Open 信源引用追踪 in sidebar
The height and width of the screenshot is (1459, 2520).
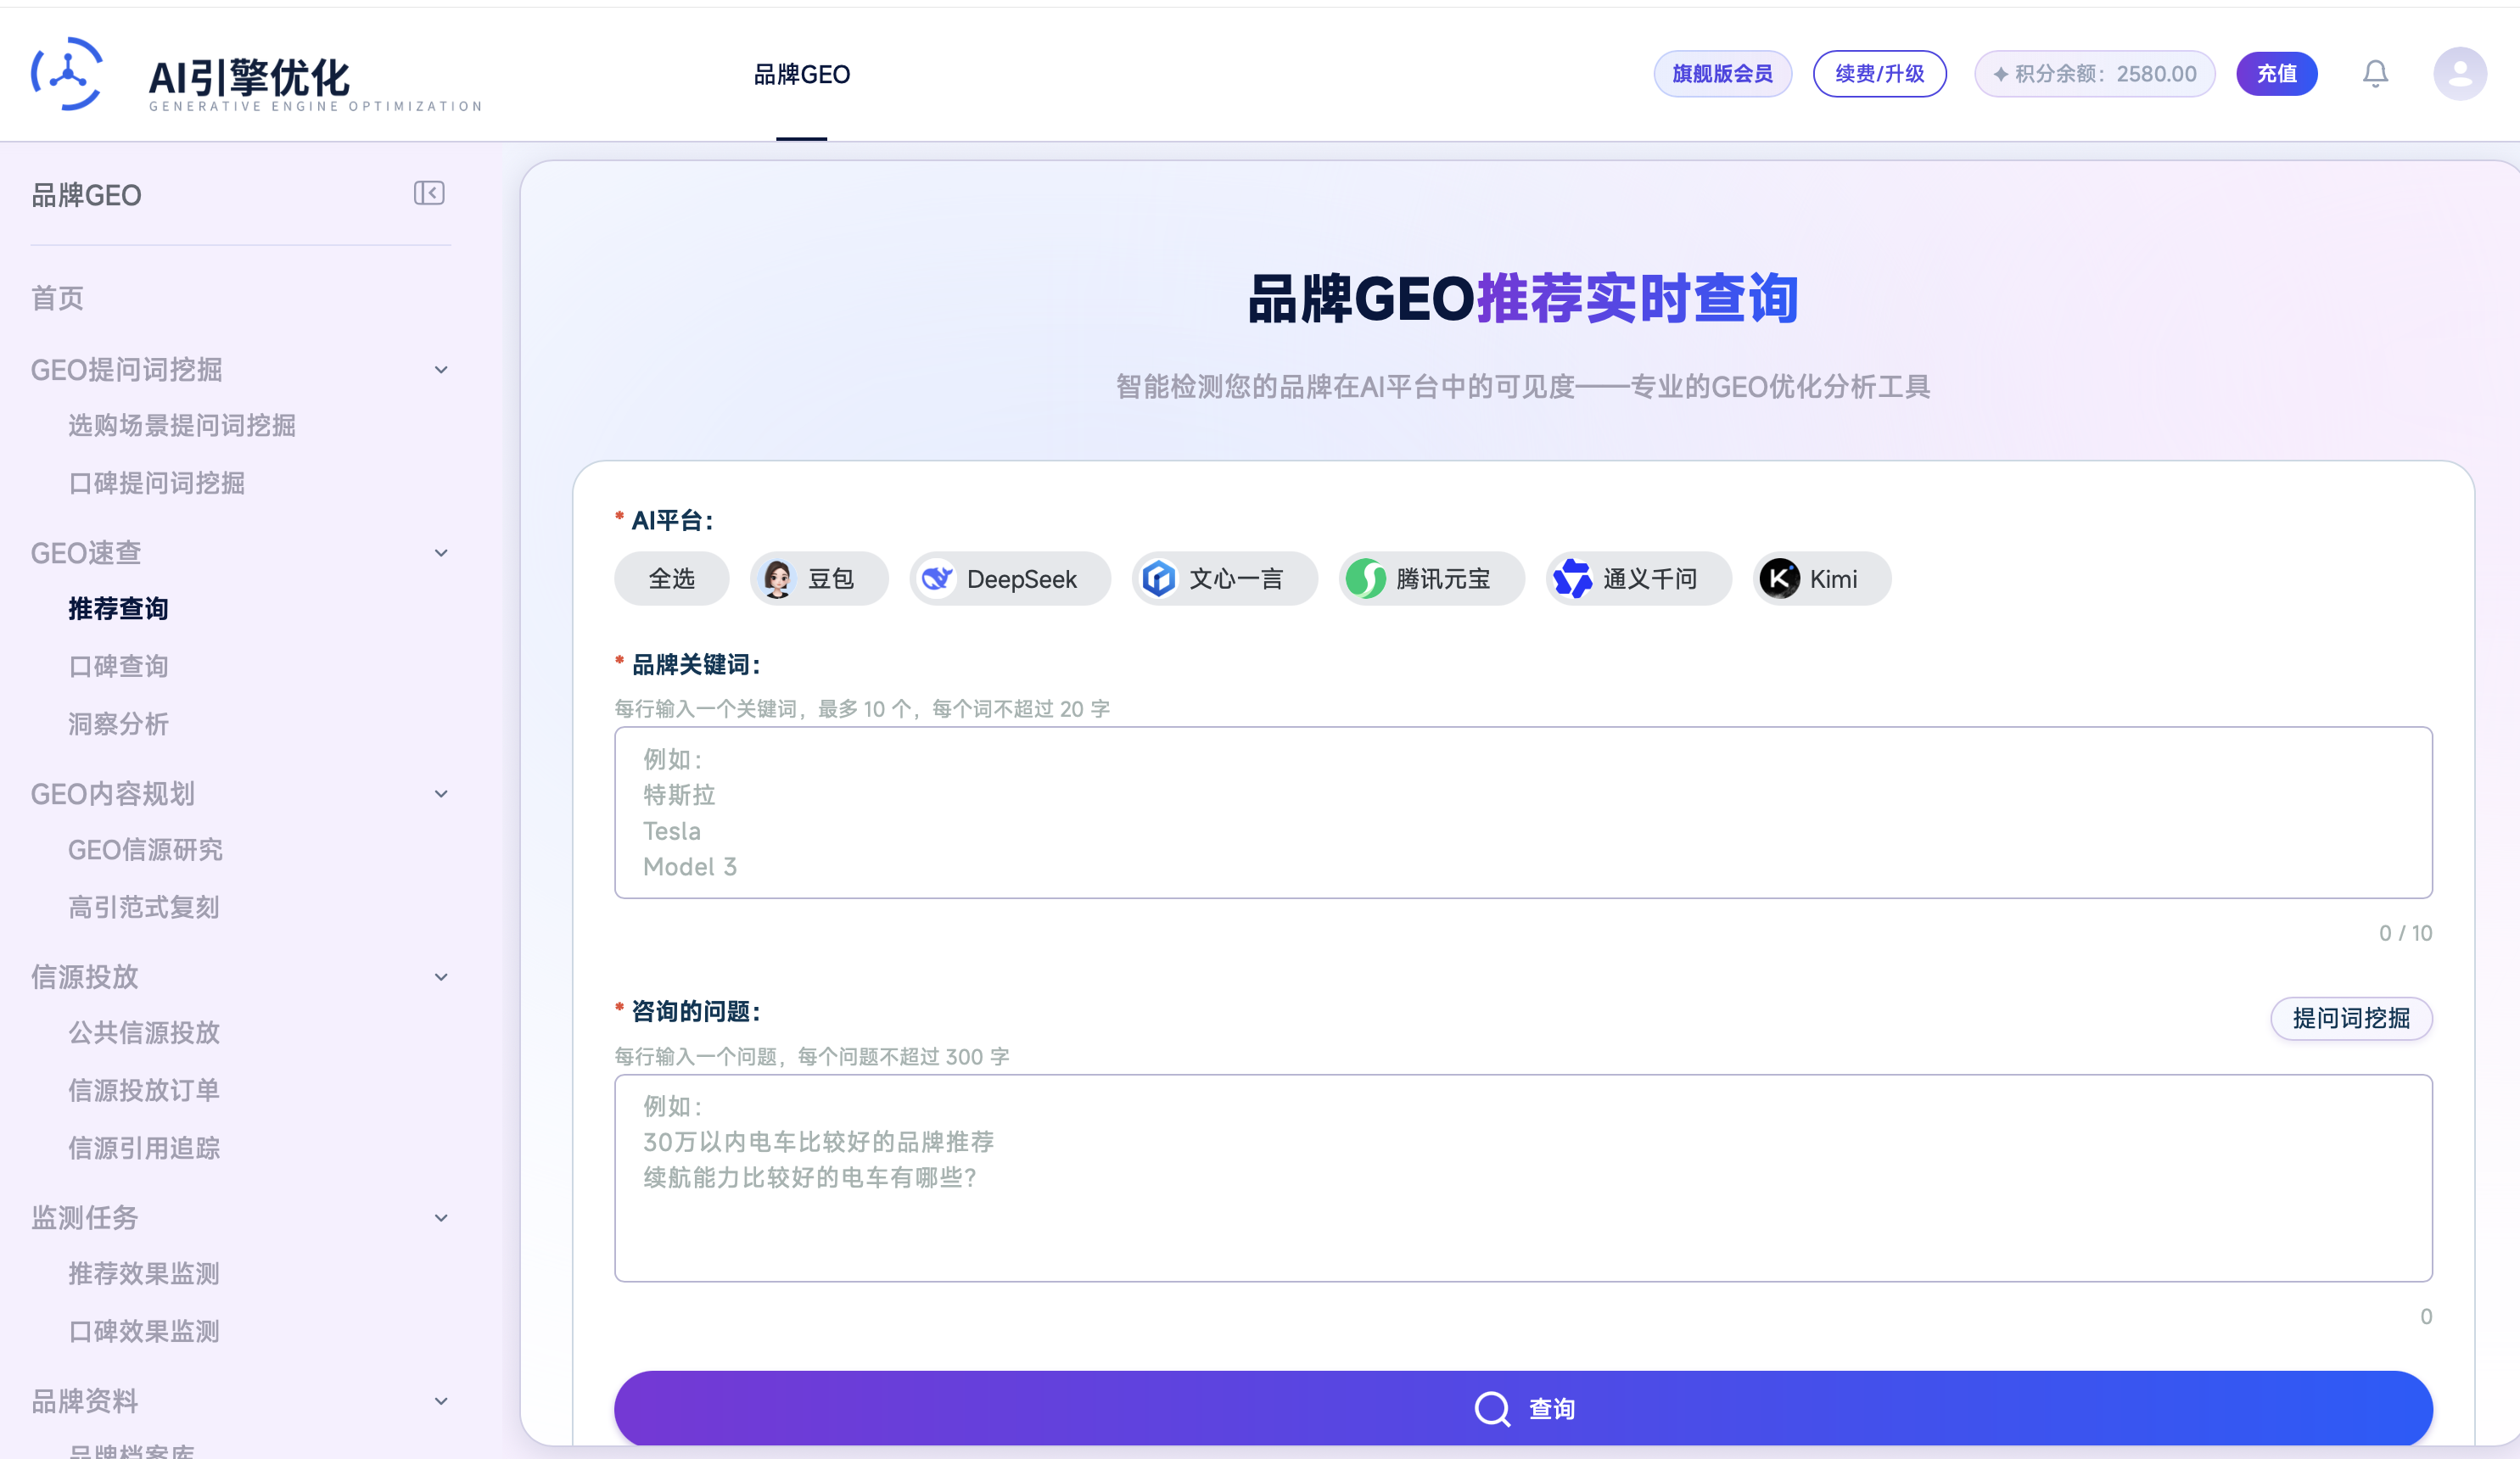point(144,1149)
